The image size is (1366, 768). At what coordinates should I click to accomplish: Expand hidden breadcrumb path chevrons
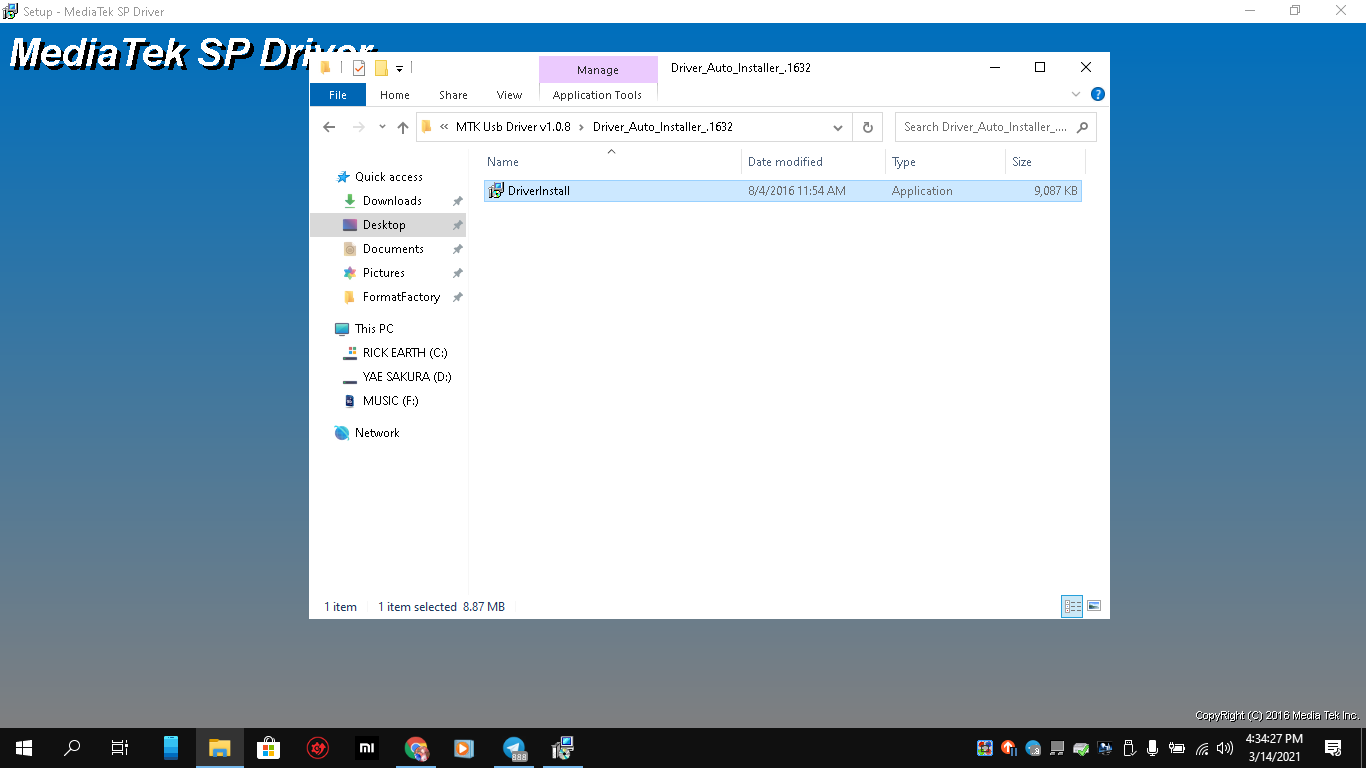[x=444, y=127]
